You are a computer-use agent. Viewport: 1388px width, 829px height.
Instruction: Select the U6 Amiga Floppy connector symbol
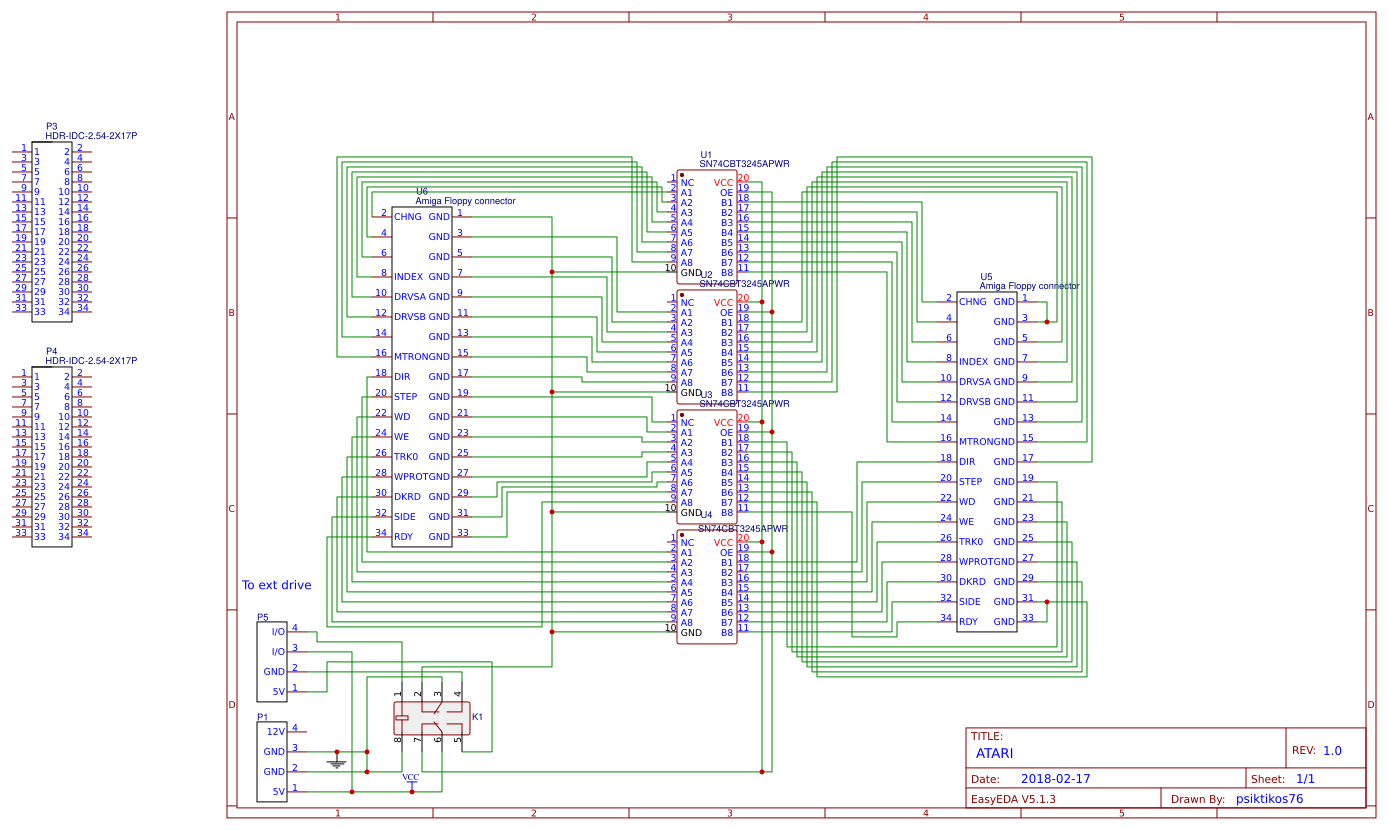point(420,370)
